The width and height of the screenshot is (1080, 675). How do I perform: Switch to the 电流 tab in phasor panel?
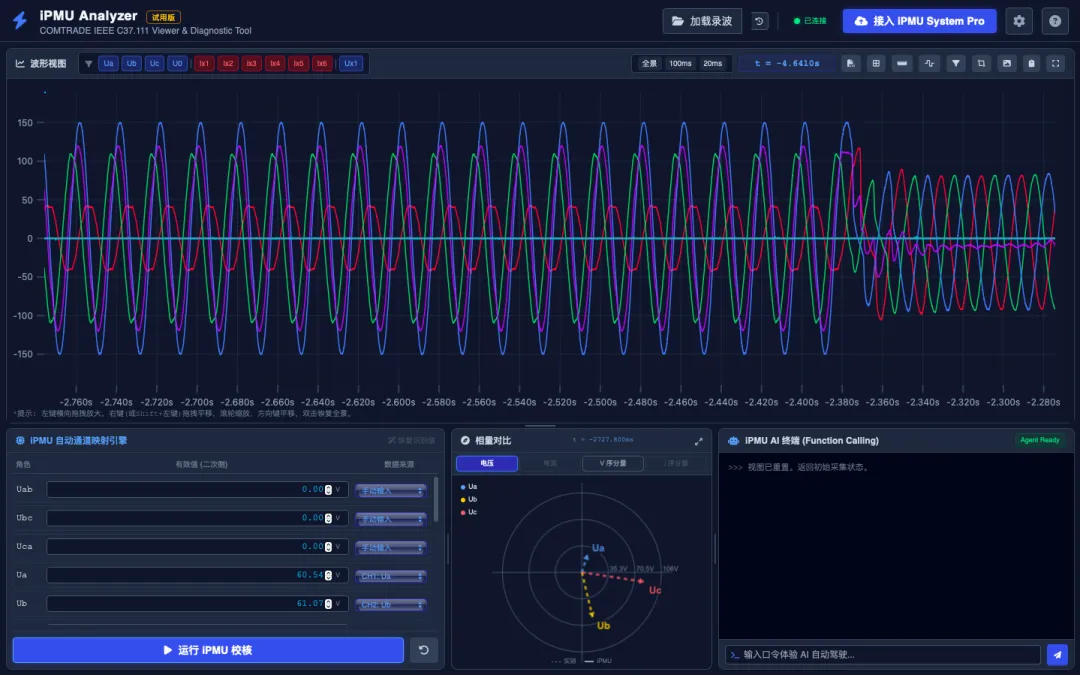click(550, 464)
